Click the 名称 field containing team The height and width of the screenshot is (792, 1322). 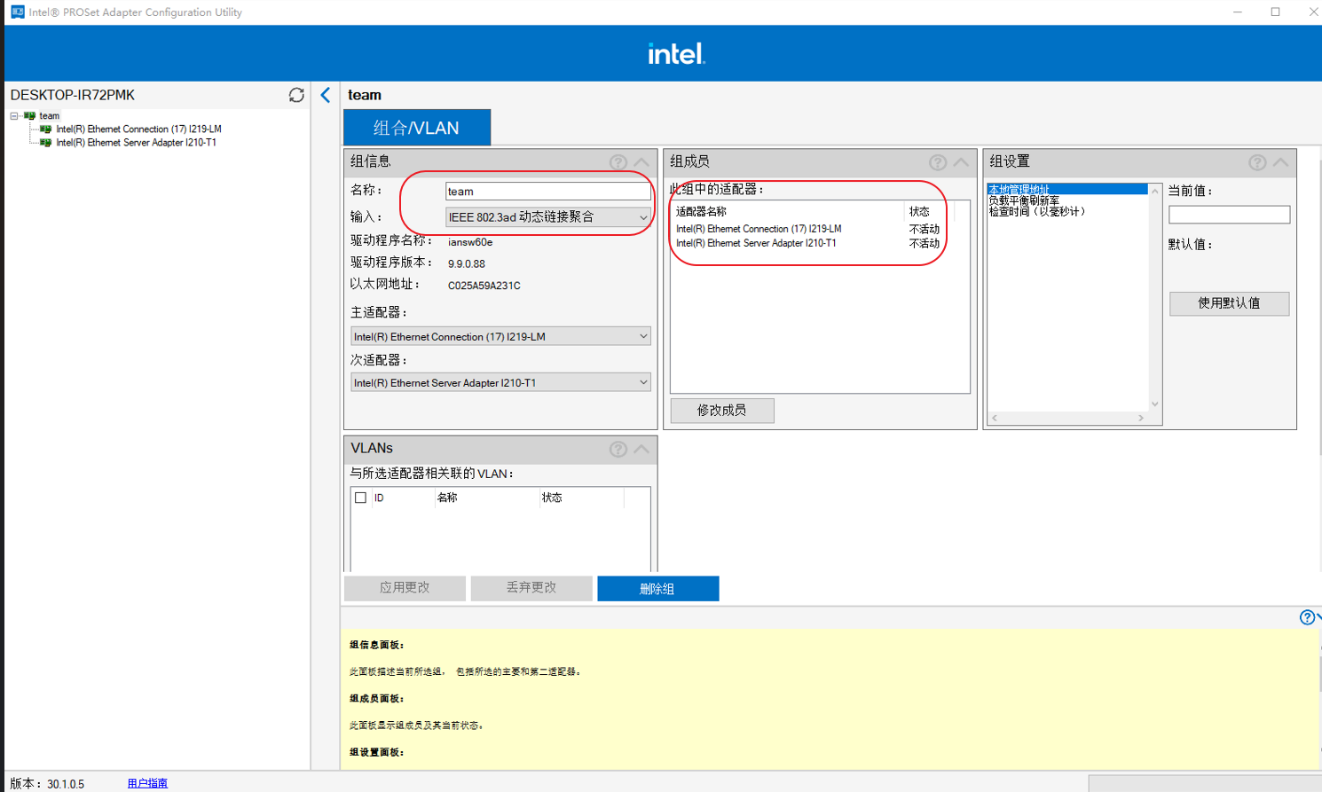coord(548,191)
